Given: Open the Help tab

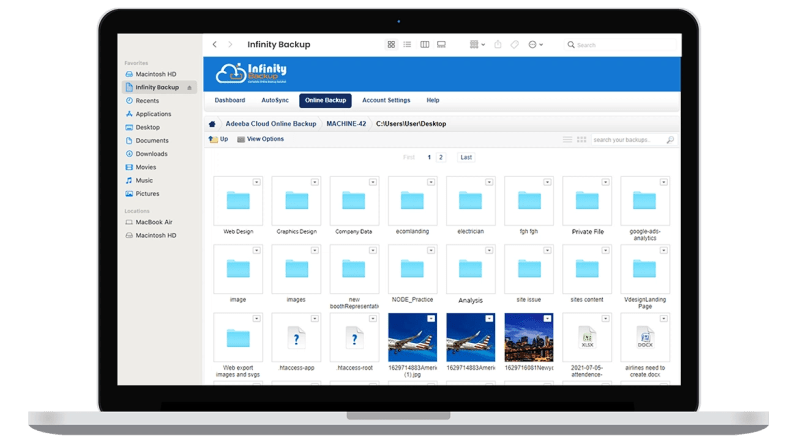Looking at the screenshot, I should point(433,100).
